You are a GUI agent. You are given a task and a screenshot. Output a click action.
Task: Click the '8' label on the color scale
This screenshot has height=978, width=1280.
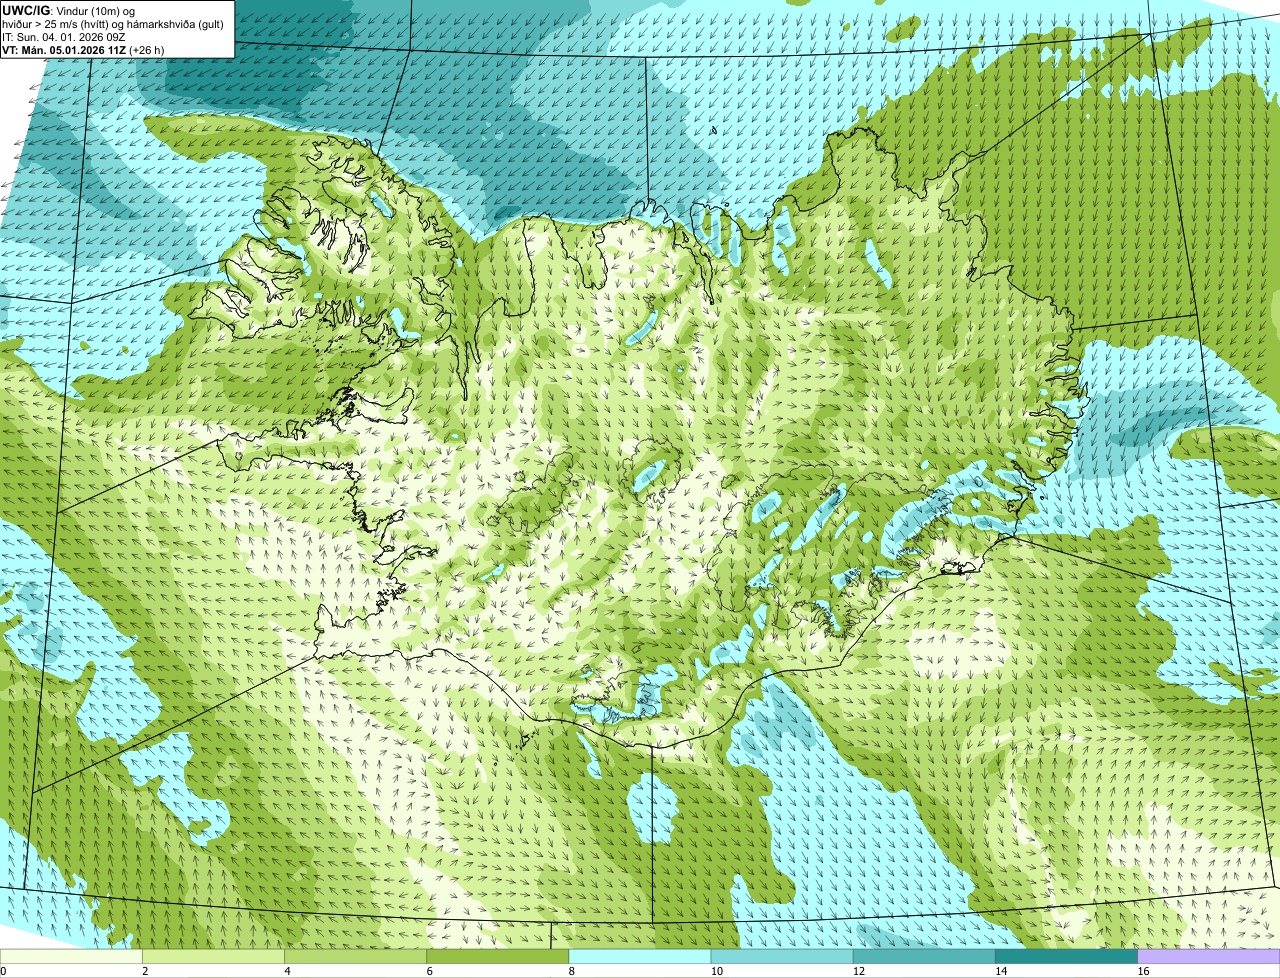pyautogui.click(x=572, y=971)
